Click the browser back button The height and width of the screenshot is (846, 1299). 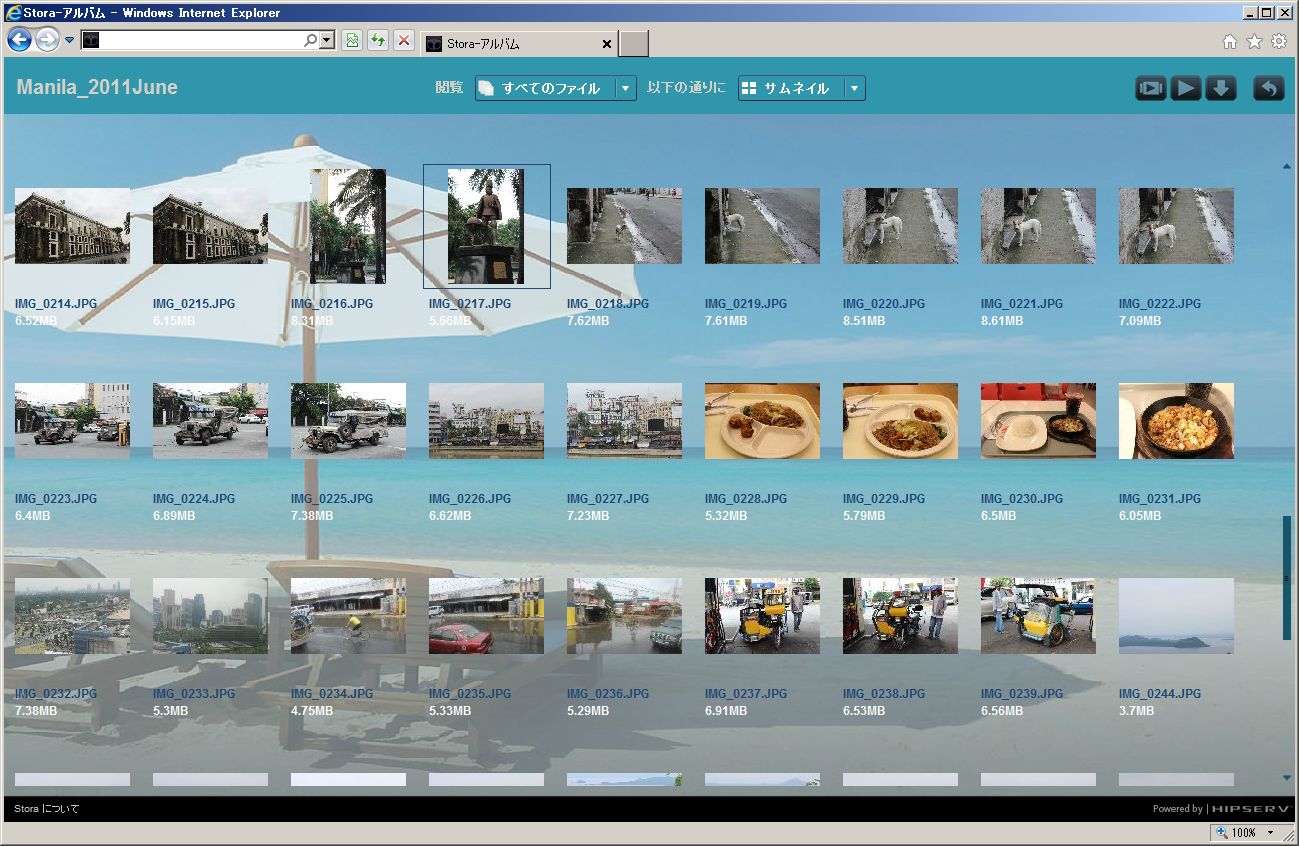click(x=19, y=40)
